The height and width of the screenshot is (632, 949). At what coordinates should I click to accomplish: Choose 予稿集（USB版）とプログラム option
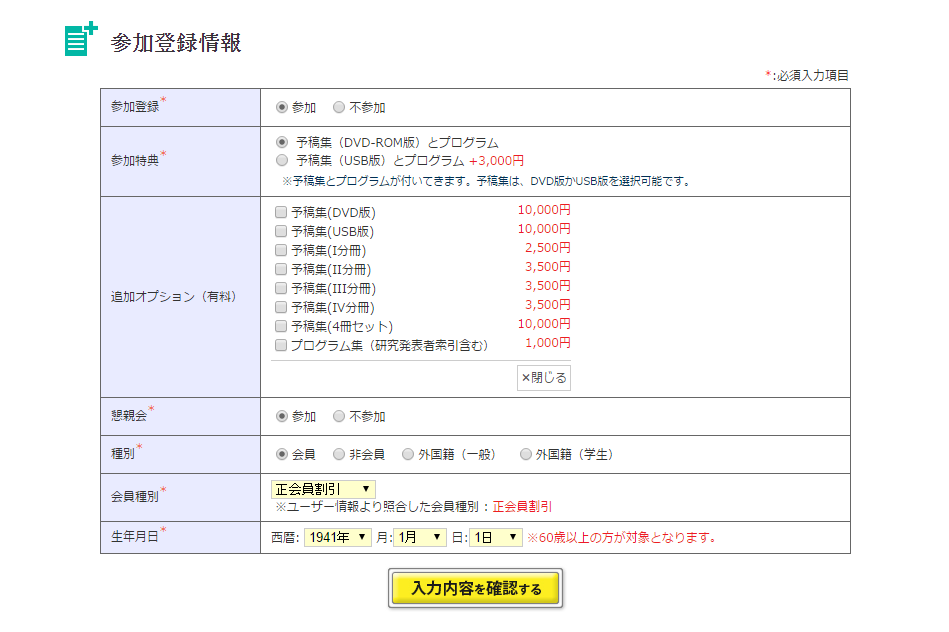[282, 160]
